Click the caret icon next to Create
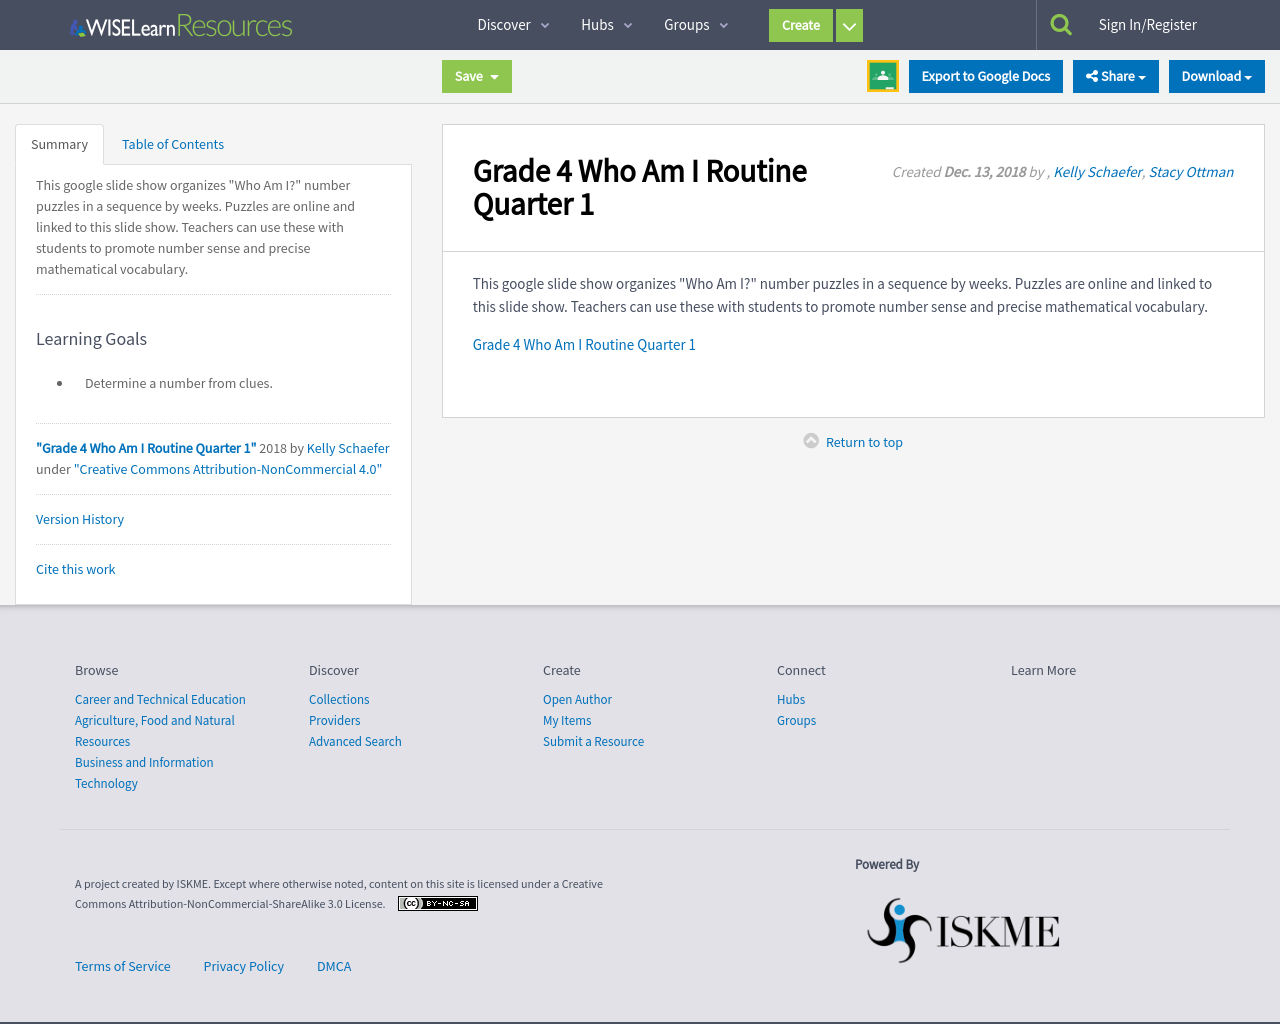Screen dimensions: 1280x1024 pyautogui.click(x=849, y=25)
